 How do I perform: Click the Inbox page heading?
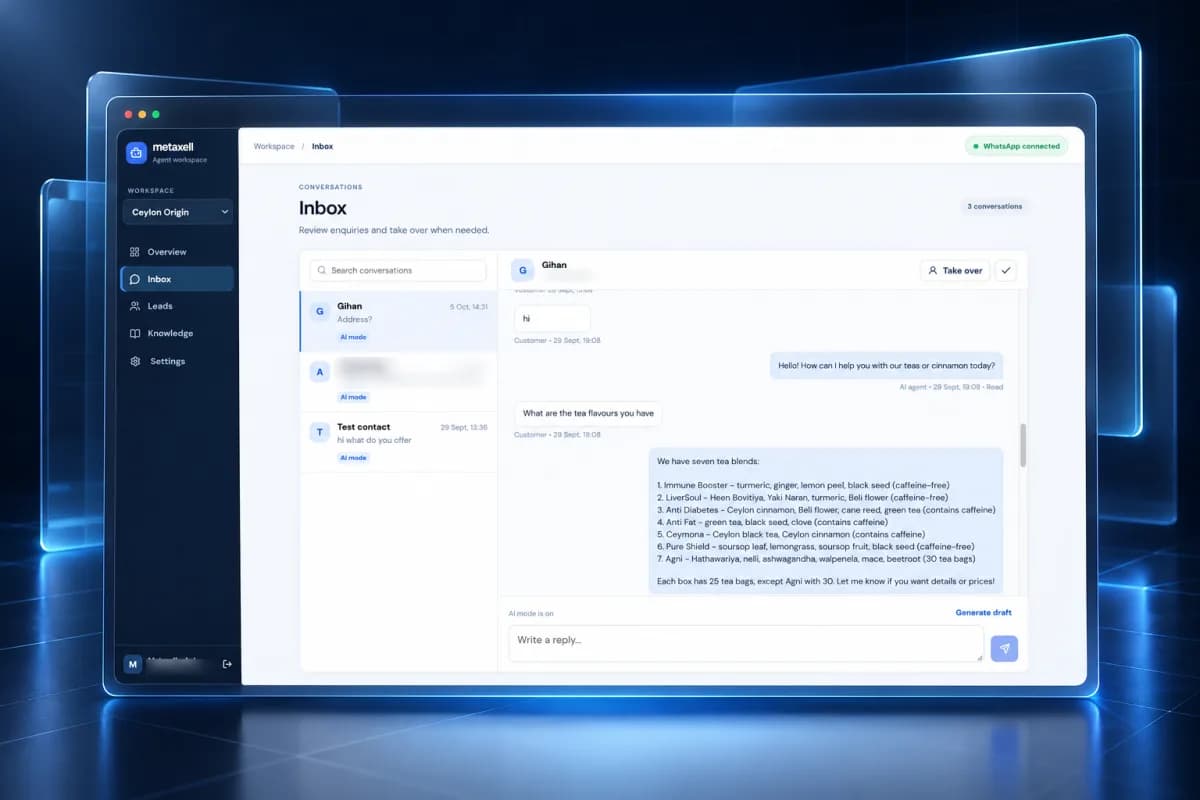coord(323,208)
